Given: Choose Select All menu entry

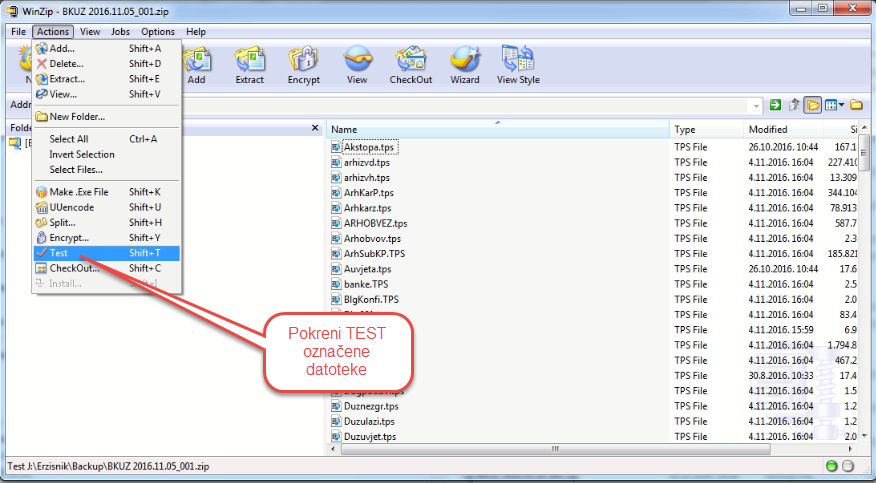Looking at the screenshot, I should [106, 139].
